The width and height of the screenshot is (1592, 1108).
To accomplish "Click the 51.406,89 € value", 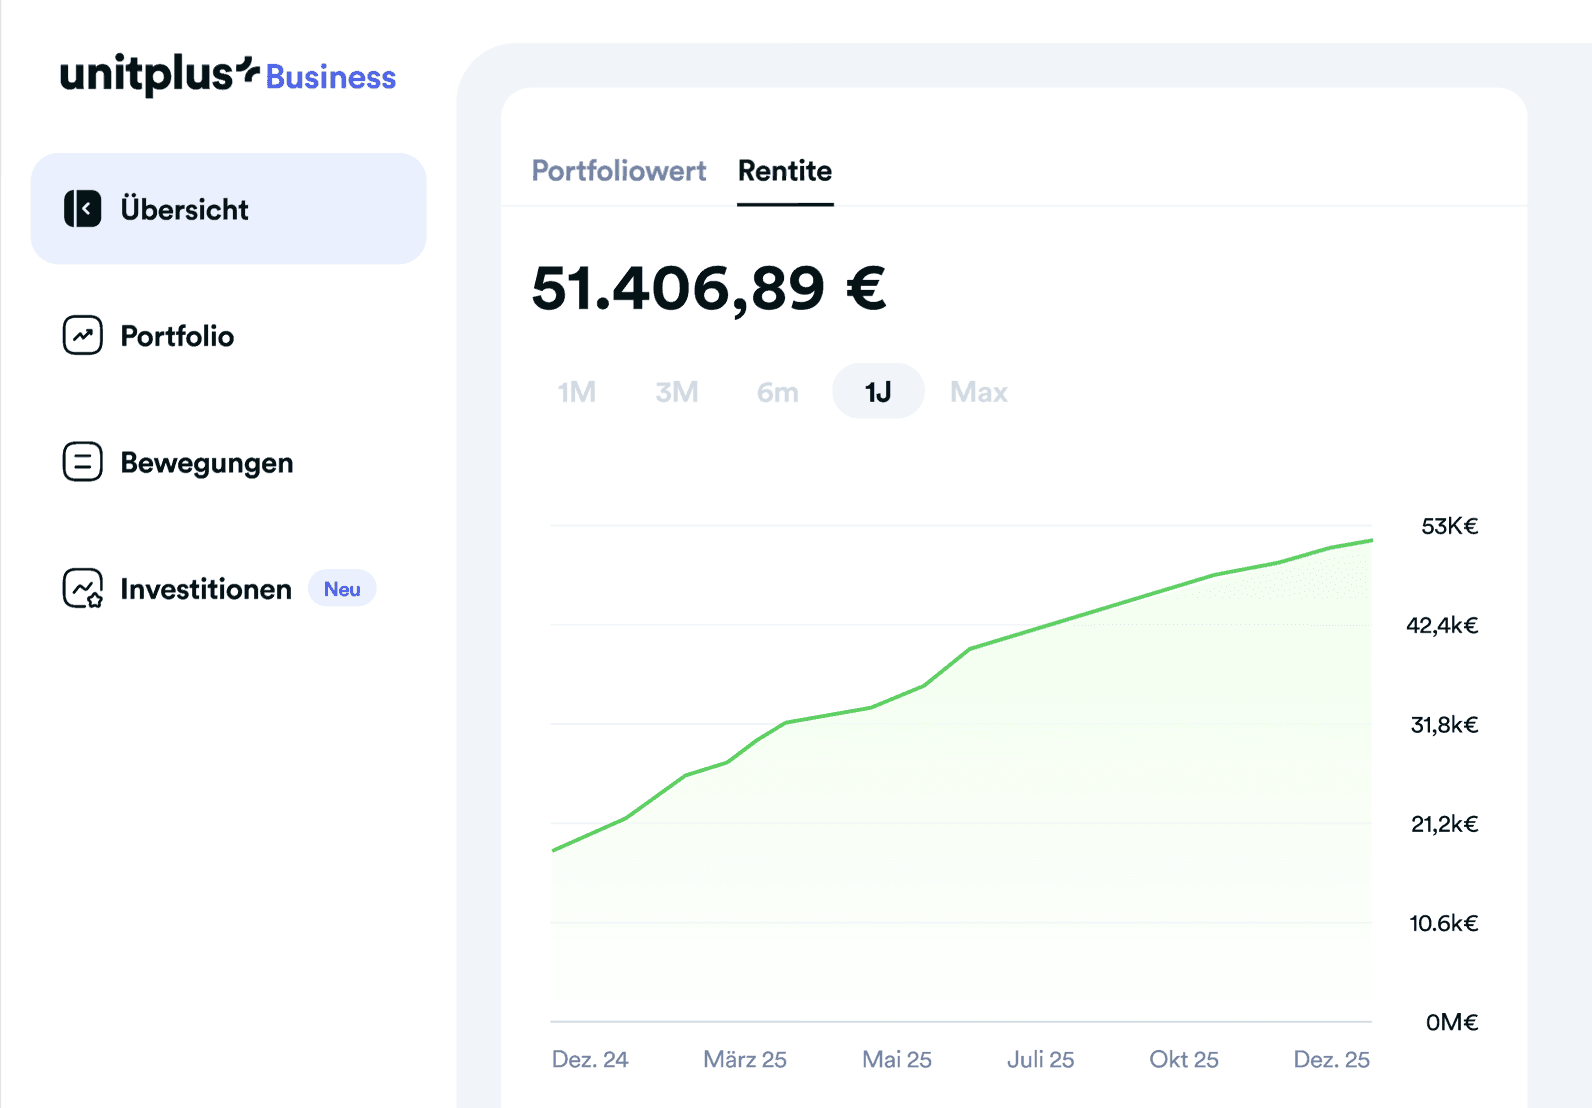I will tap(709, 288).
